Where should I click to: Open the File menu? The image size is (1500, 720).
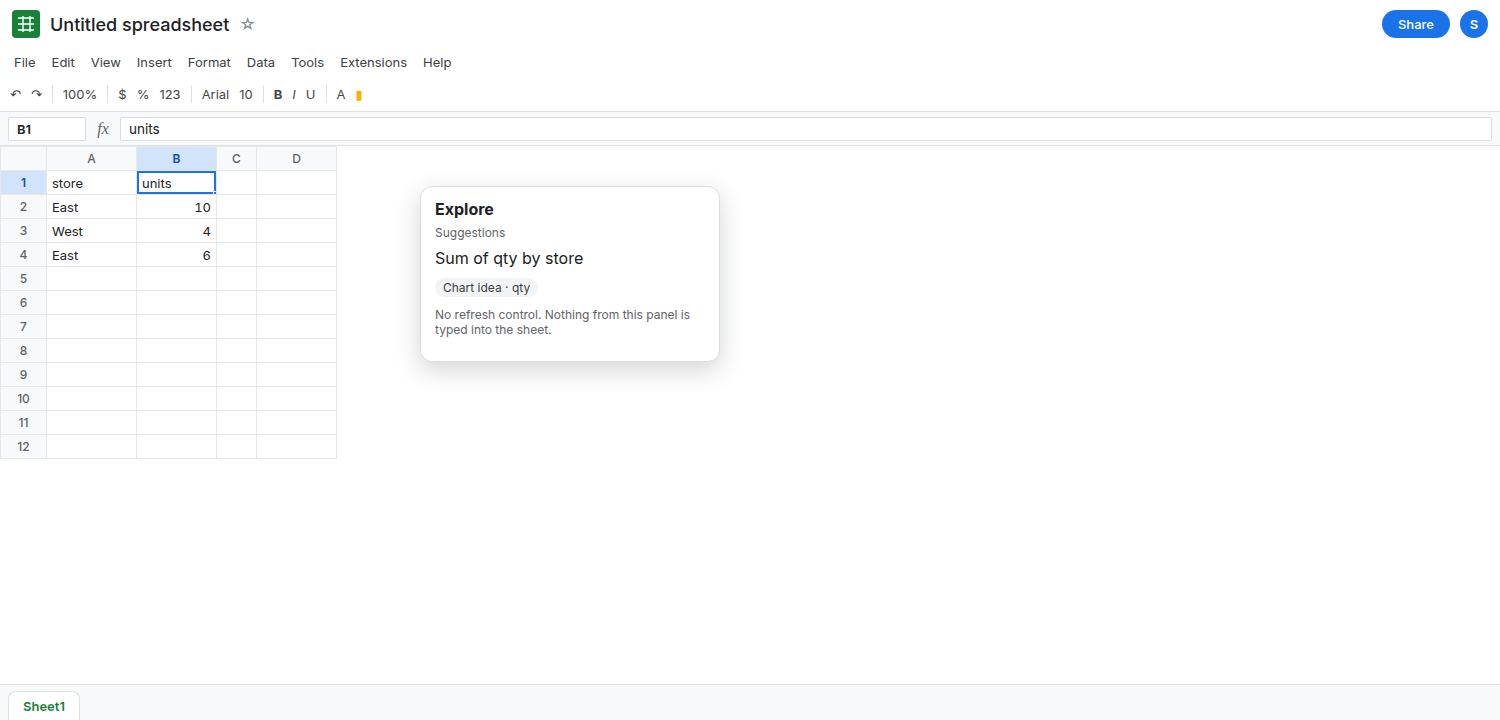25,62
